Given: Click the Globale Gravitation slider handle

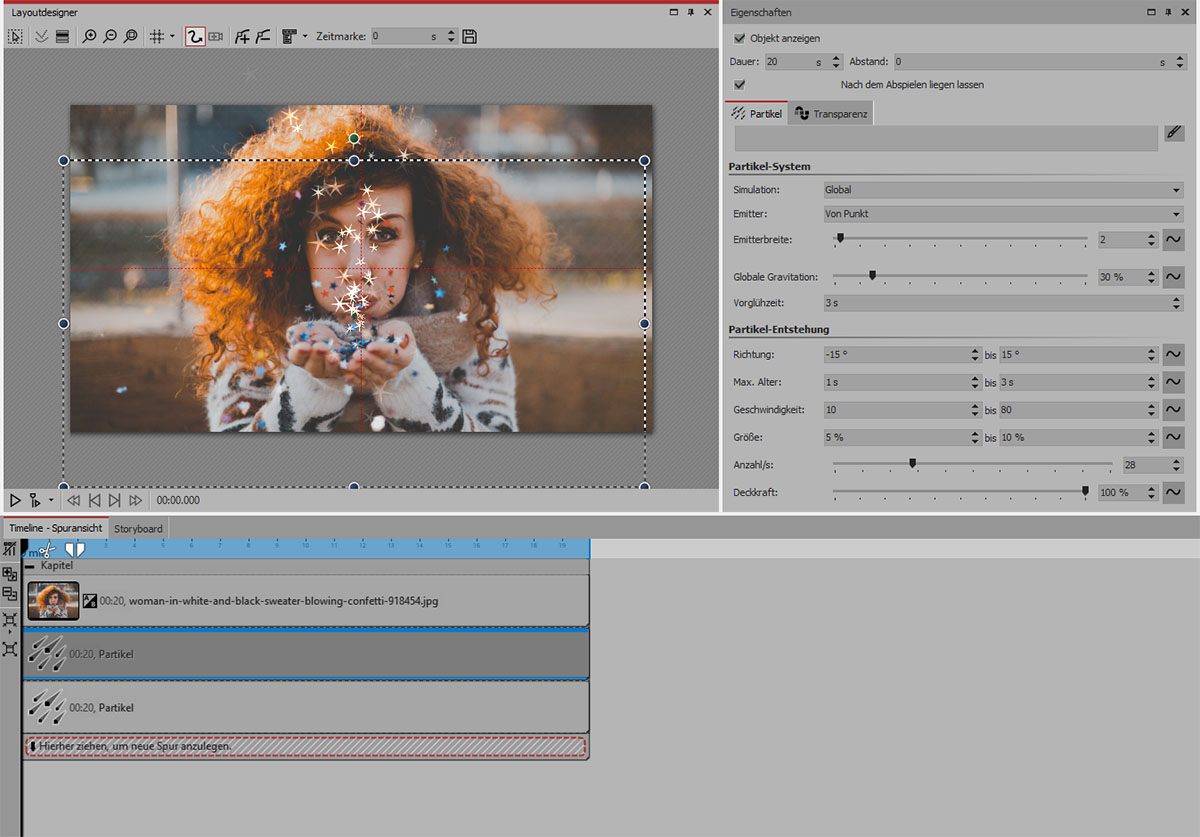Looking at the screenshot, I should tap(872, 275).
